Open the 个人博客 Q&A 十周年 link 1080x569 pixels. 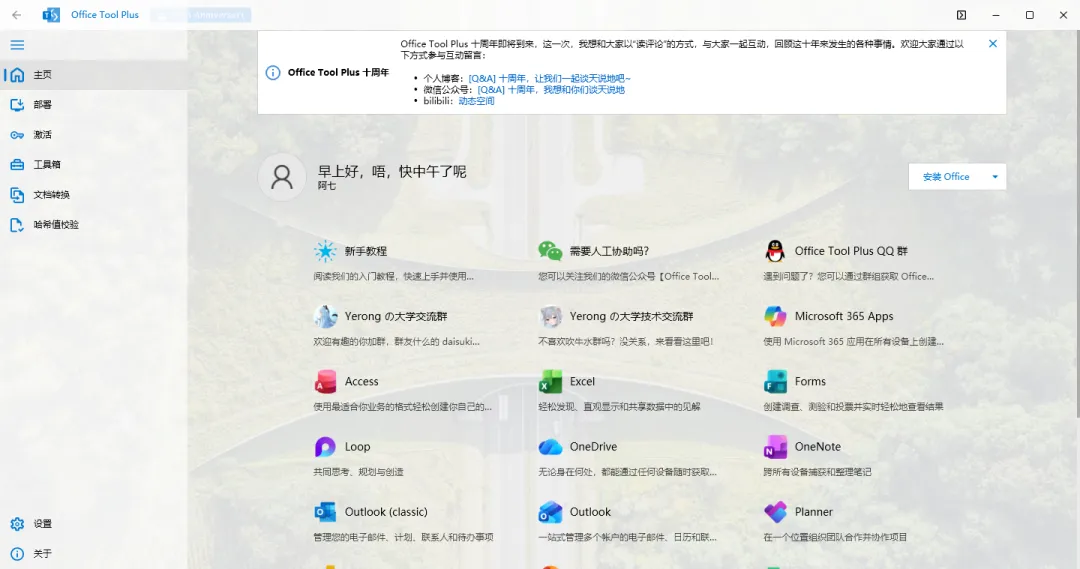point(549,79)
